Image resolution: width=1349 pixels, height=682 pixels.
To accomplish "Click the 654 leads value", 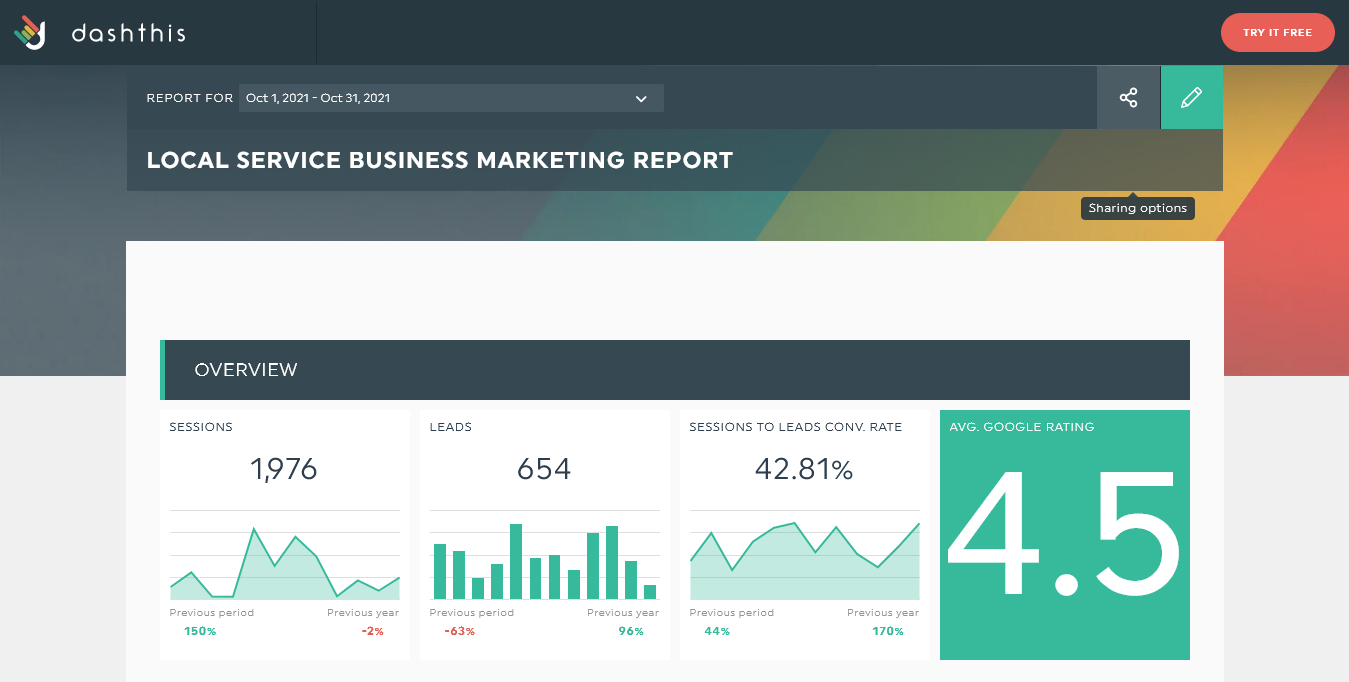I will point(545,469).
